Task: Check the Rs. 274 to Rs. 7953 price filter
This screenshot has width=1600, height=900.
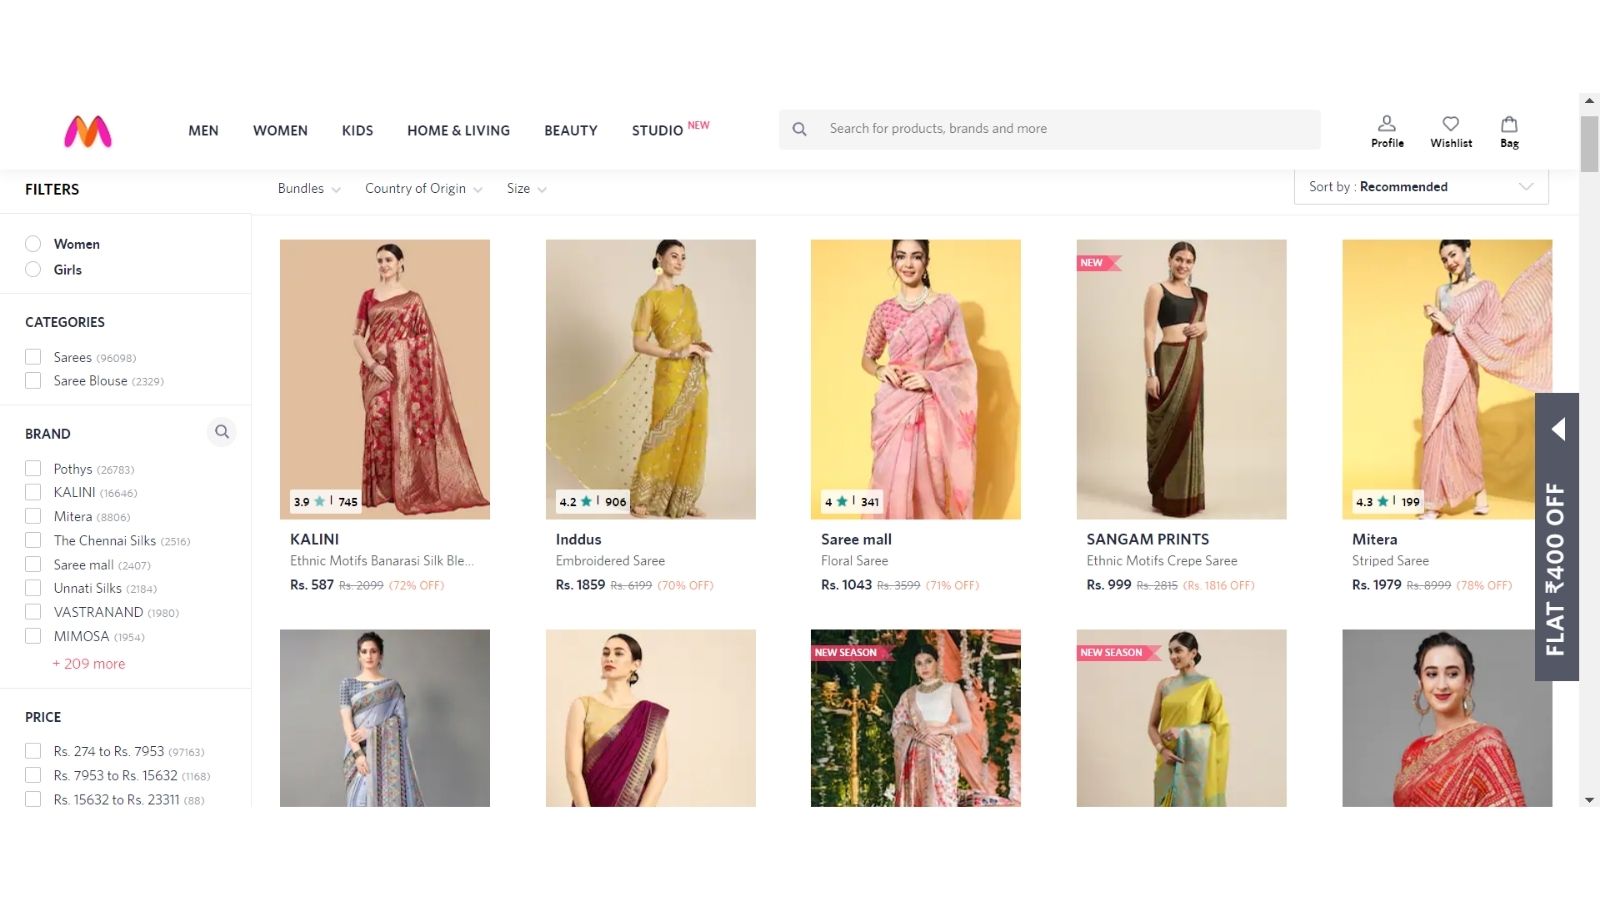Action: (33, 750)
